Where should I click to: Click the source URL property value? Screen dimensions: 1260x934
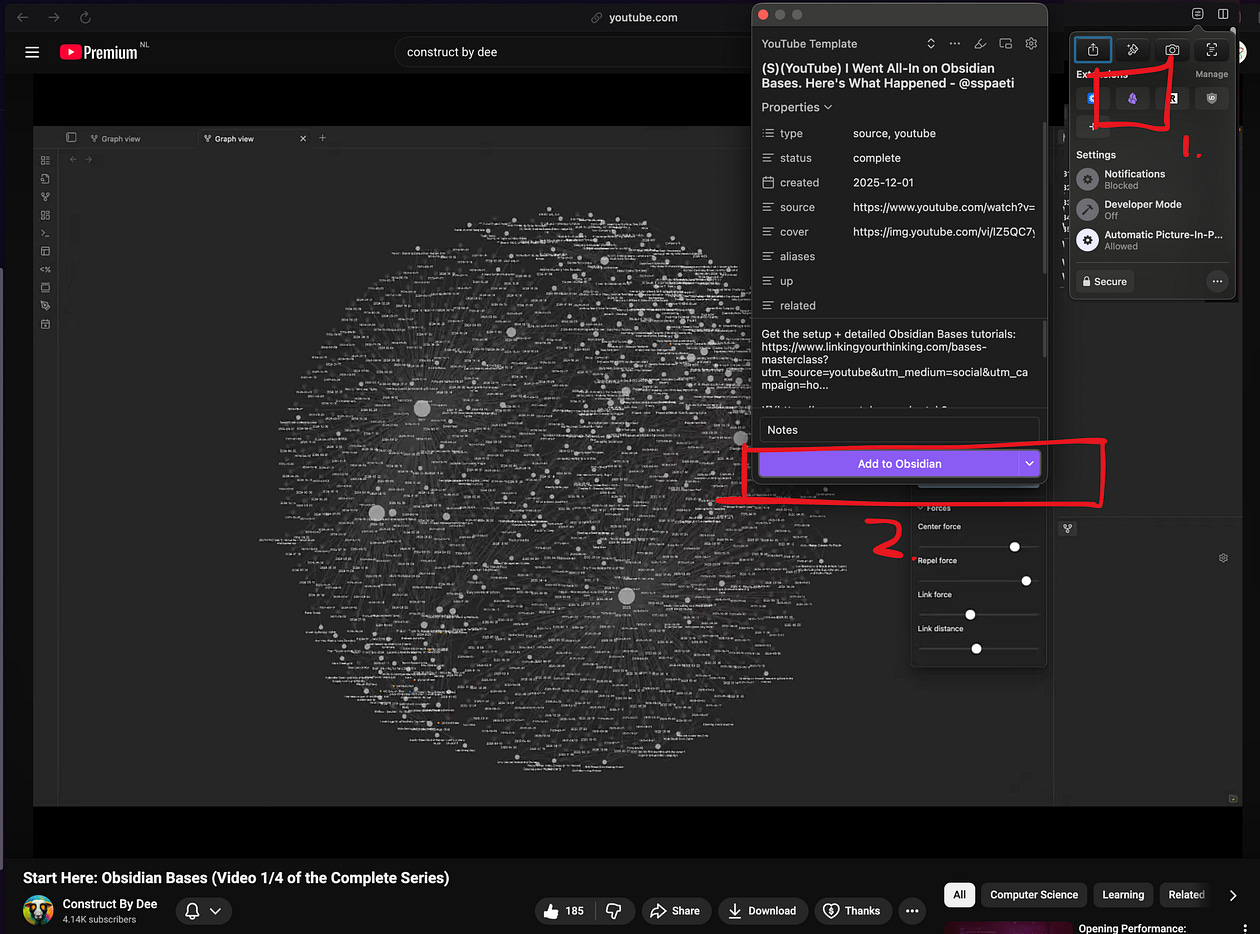click(x=943, y=207)
